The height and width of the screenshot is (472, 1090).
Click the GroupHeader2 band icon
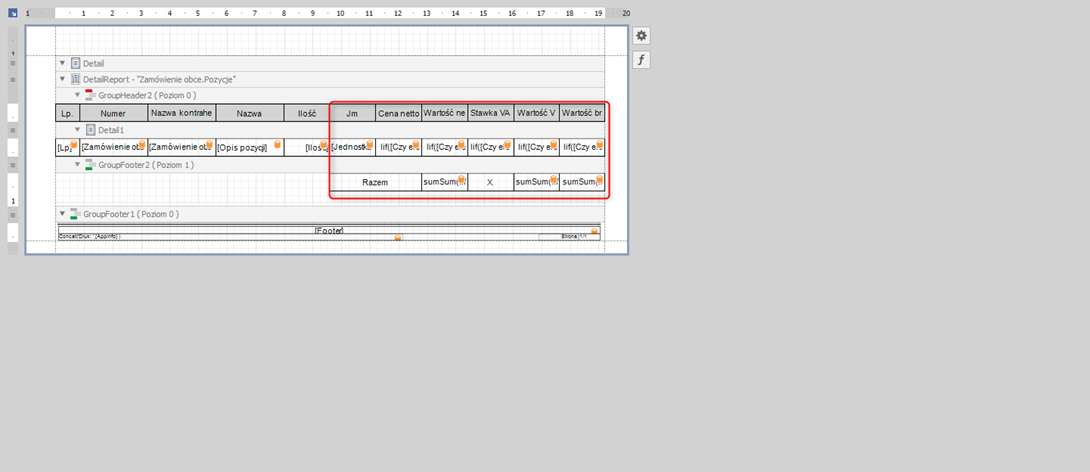89,95
